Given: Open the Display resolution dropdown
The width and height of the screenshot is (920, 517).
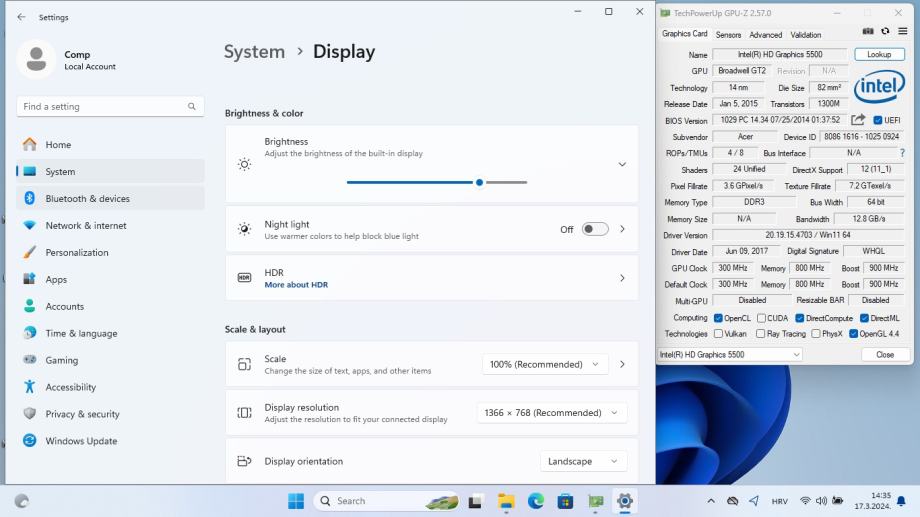Looking at the screenshot, I should click(551, 412).
